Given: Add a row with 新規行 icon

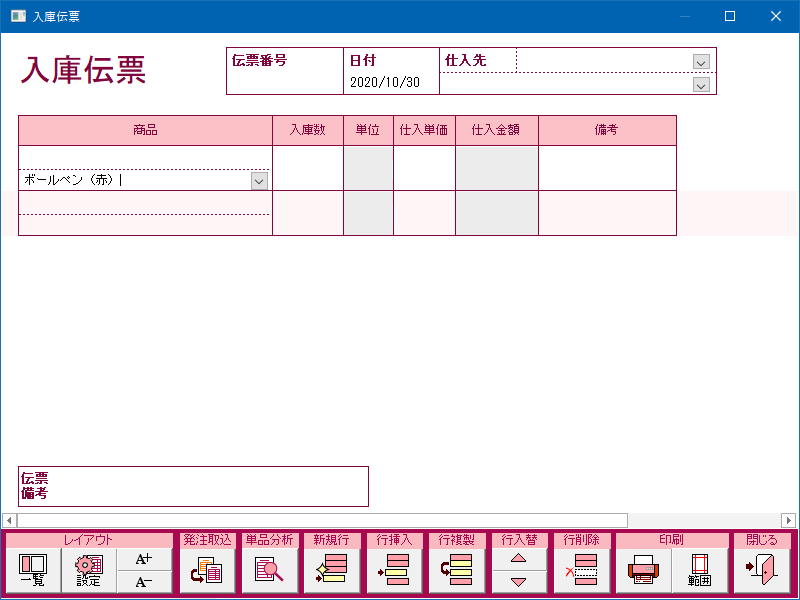Looking at the screenshot, I should tap(331, 571).
